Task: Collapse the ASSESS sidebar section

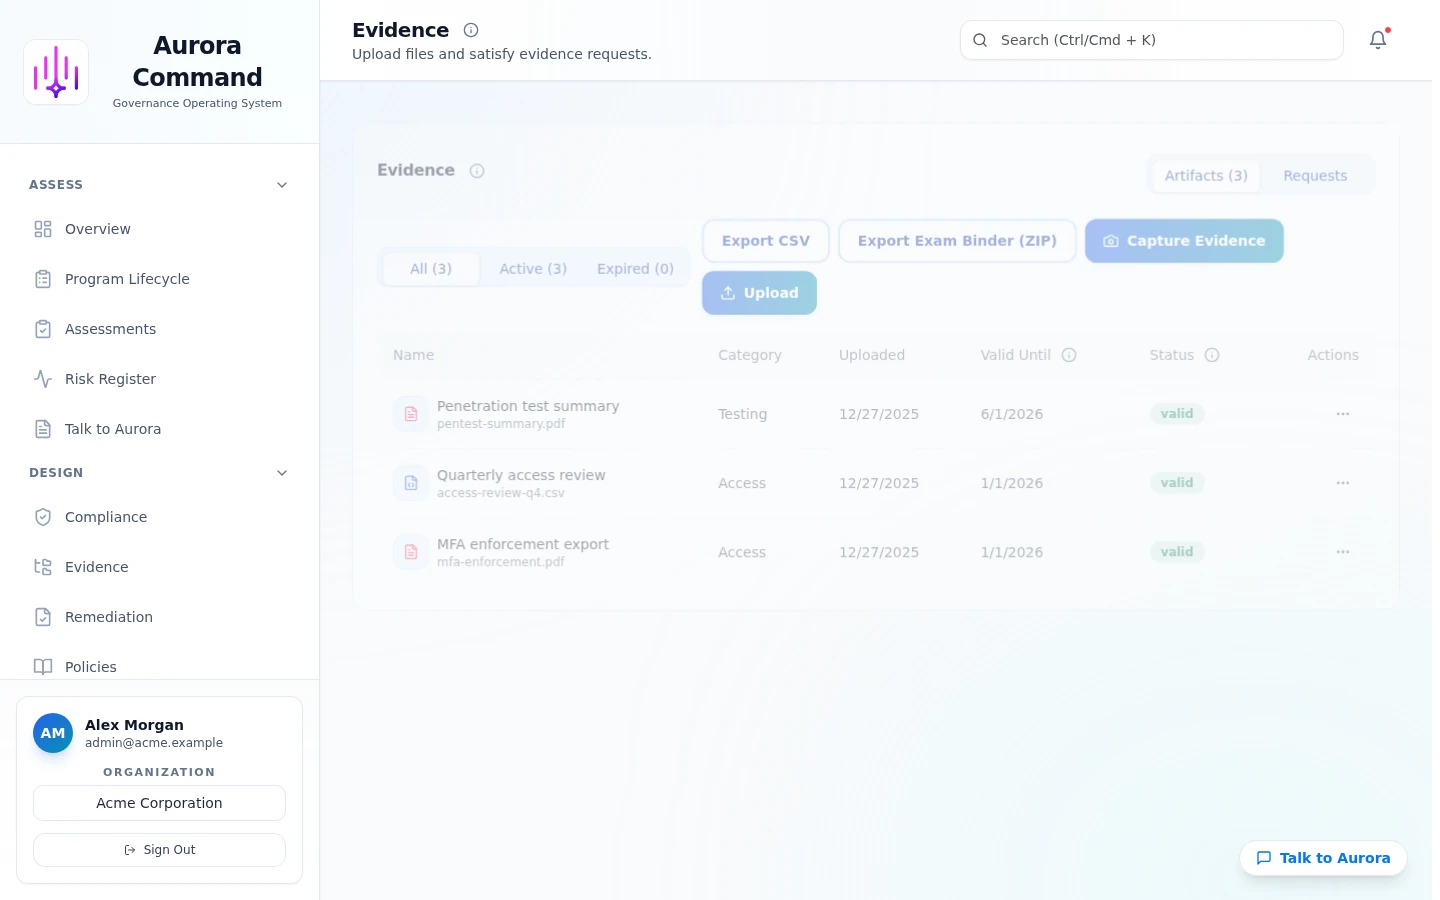Action: (282, 185)
